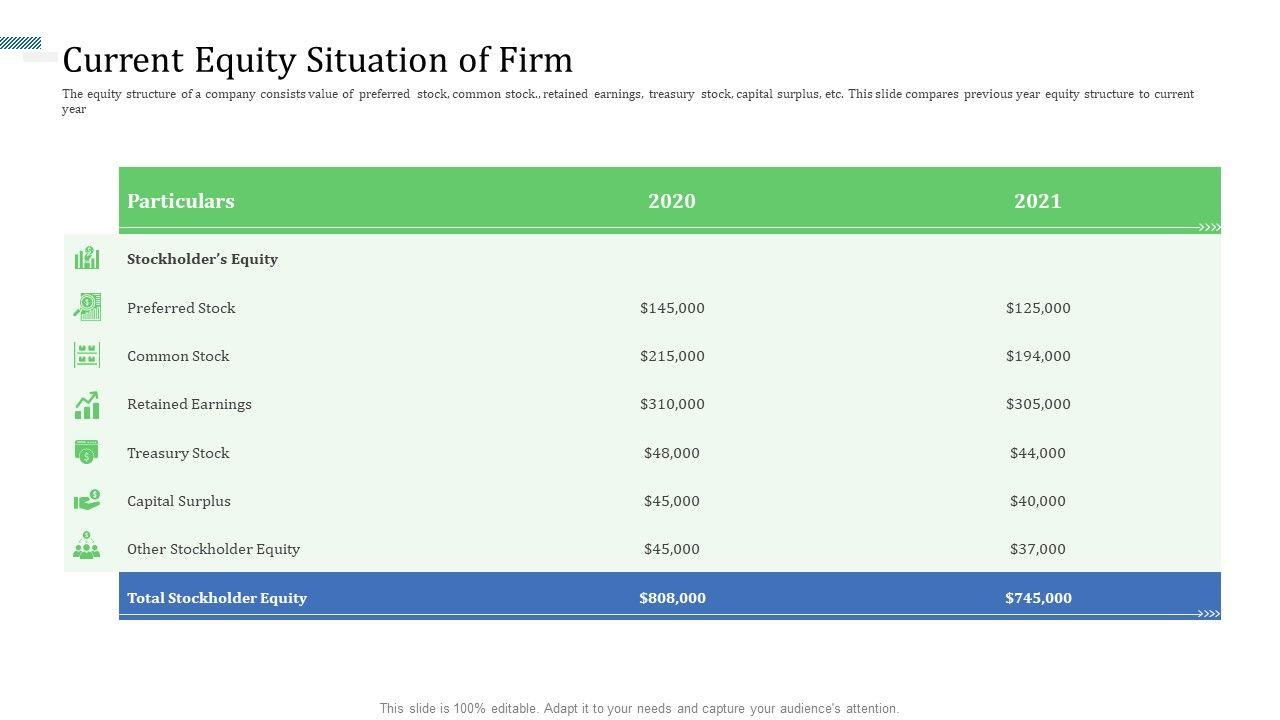Click the Particulars column header
This screenshot has height=720, width=1280.
click(181, 201)
